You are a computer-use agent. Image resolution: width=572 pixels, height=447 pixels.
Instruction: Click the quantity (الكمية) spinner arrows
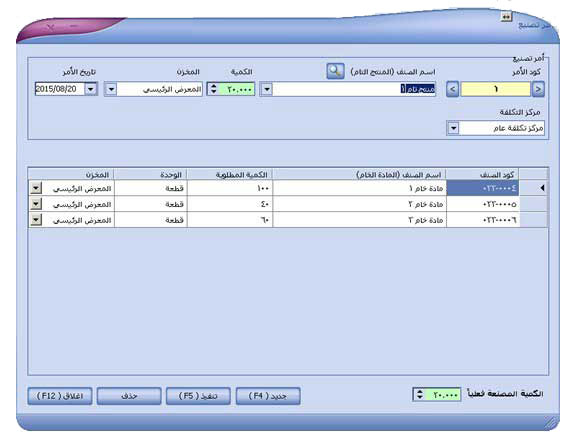214,89
